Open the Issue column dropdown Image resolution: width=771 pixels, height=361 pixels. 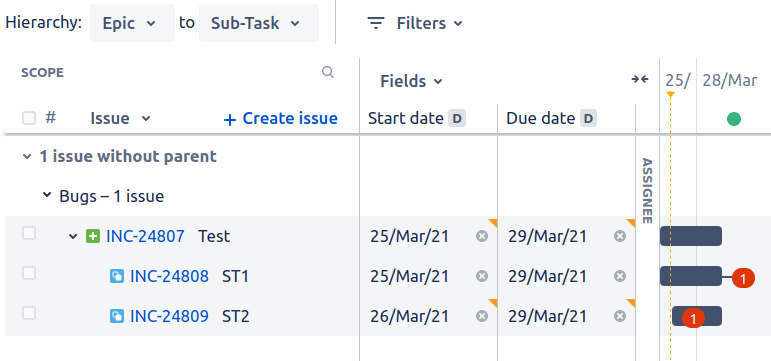120,119
